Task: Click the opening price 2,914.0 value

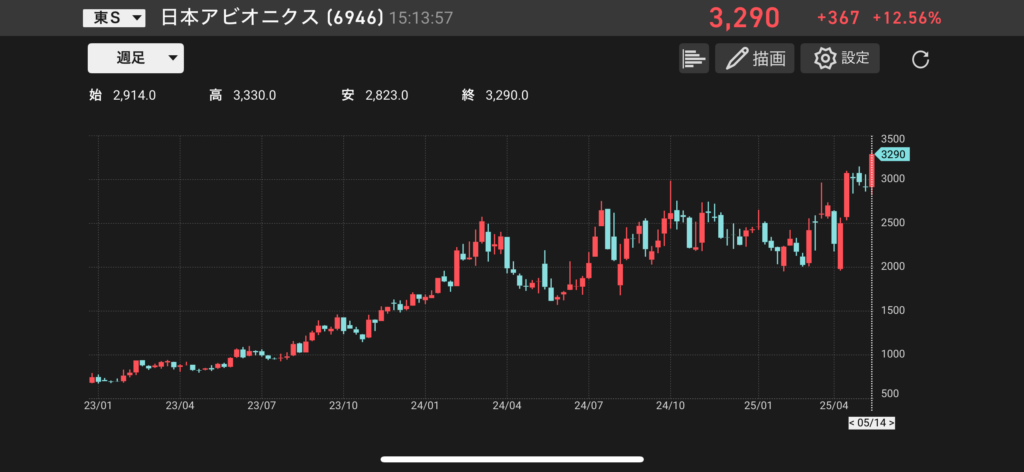Action: 135,96
